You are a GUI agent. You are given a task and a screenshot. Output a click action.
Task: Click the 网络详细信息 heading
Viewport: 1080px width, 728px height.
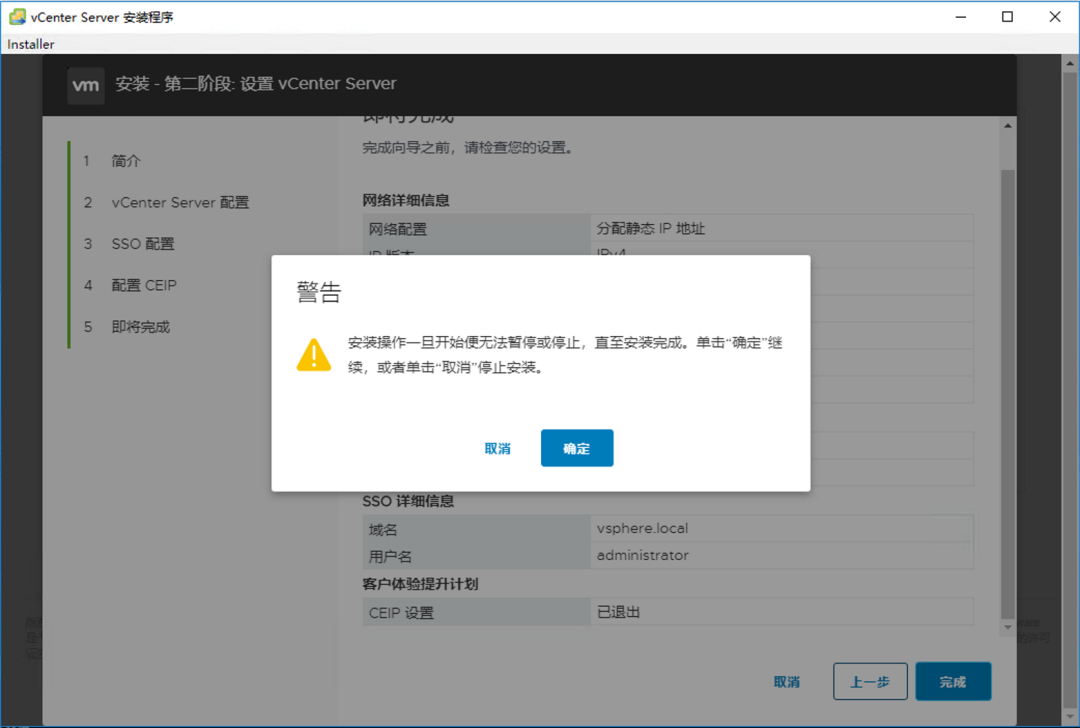(406, 200)
